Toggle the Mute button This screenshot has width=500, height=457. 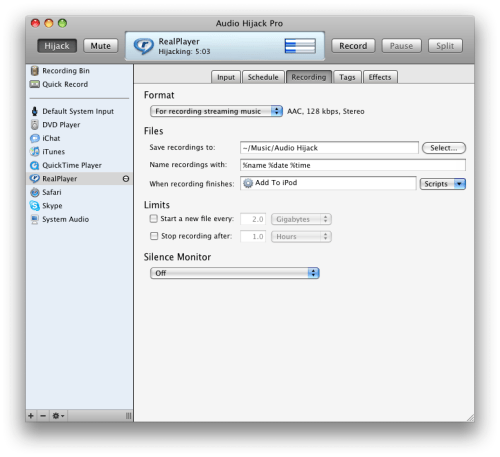point(101,46)
